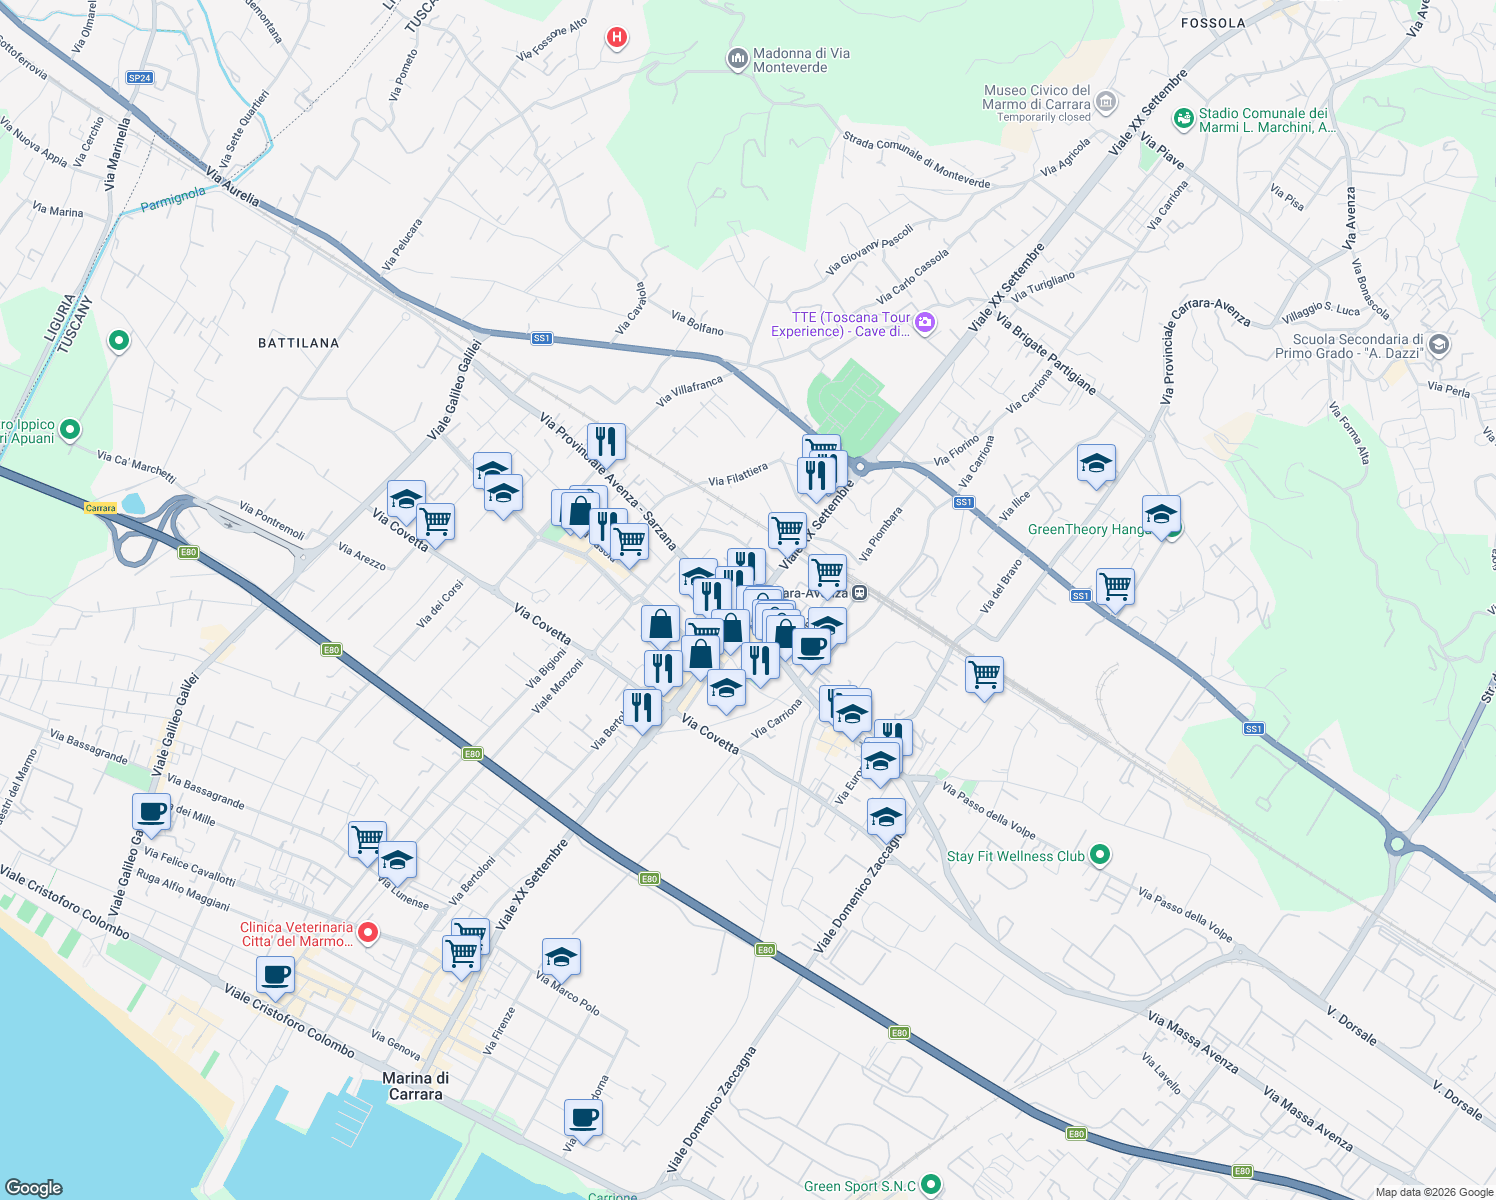Click the red hospital H icon near Via Fossone Alto

(x=617, y=38)
